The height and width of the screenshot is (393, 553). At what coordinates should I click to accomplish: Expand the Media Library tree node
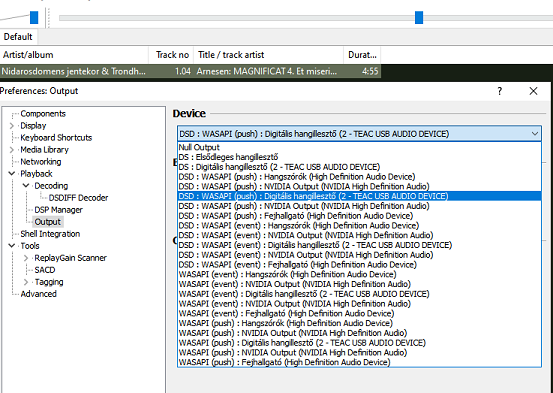12,150
